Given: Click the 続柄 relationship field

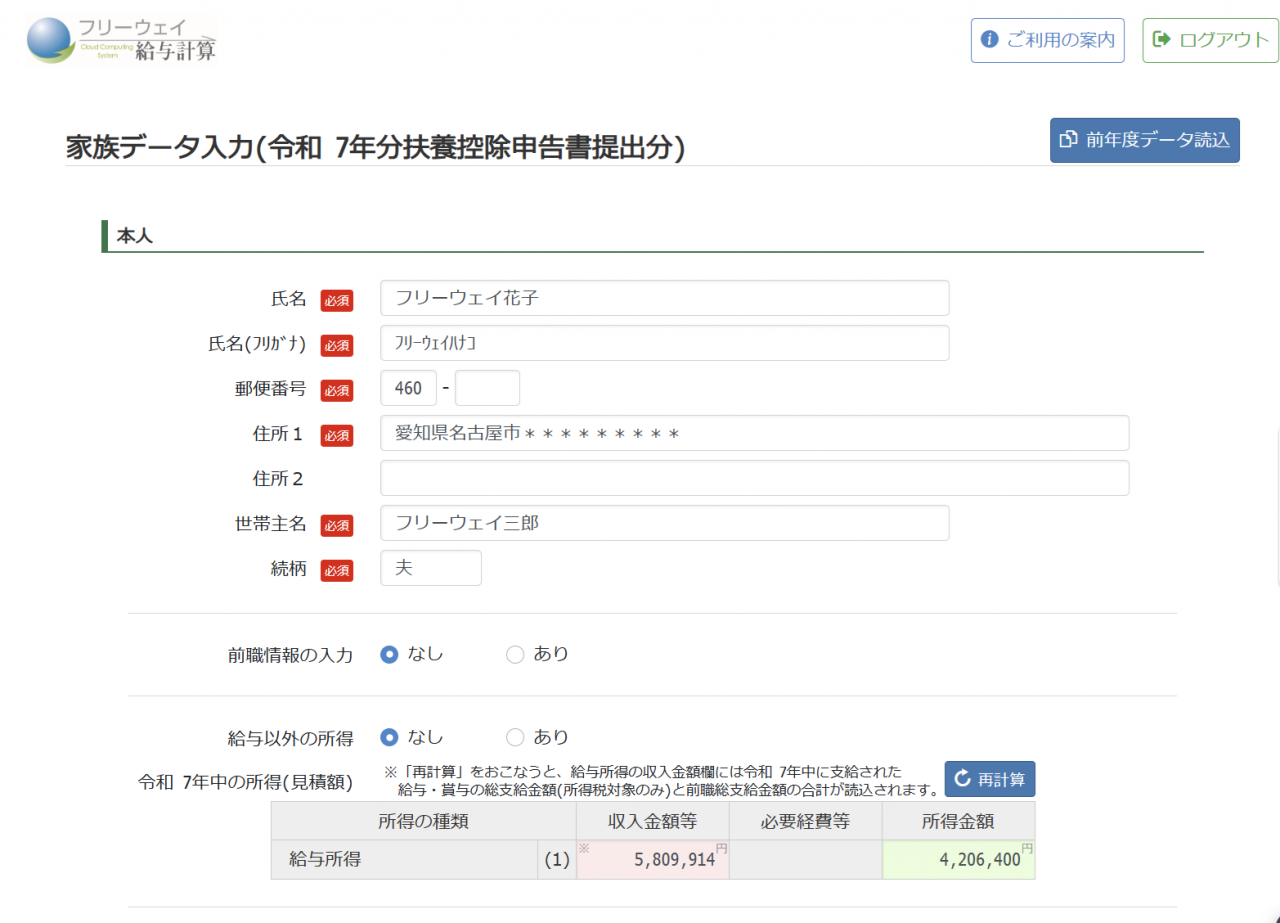Looking at the screenshot, I should tap(430, 568).
